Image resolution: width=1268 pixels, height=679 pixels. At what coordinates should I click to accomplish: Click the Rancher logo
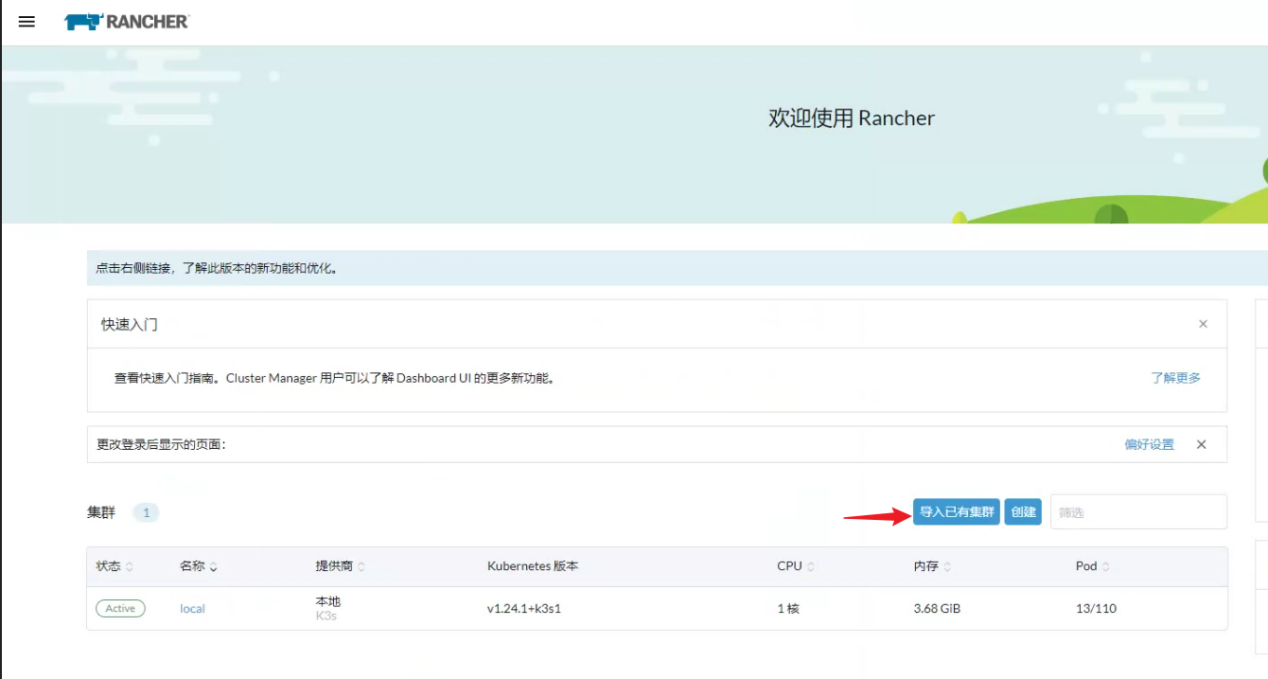[x=126, y=21]
